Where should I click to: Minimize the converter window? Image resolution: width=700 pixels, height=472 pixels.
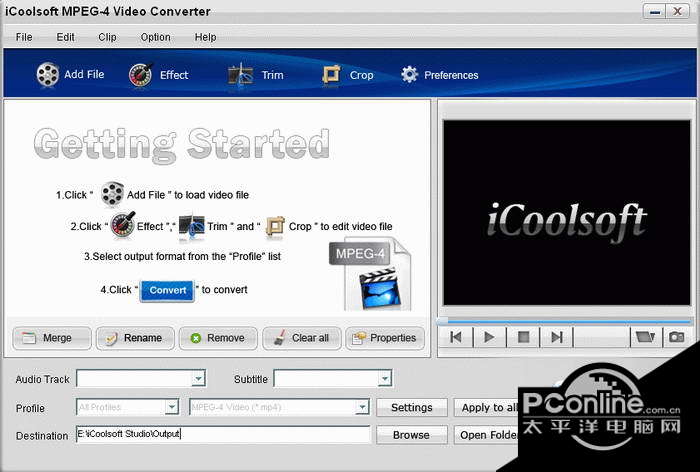coord(654,12)
